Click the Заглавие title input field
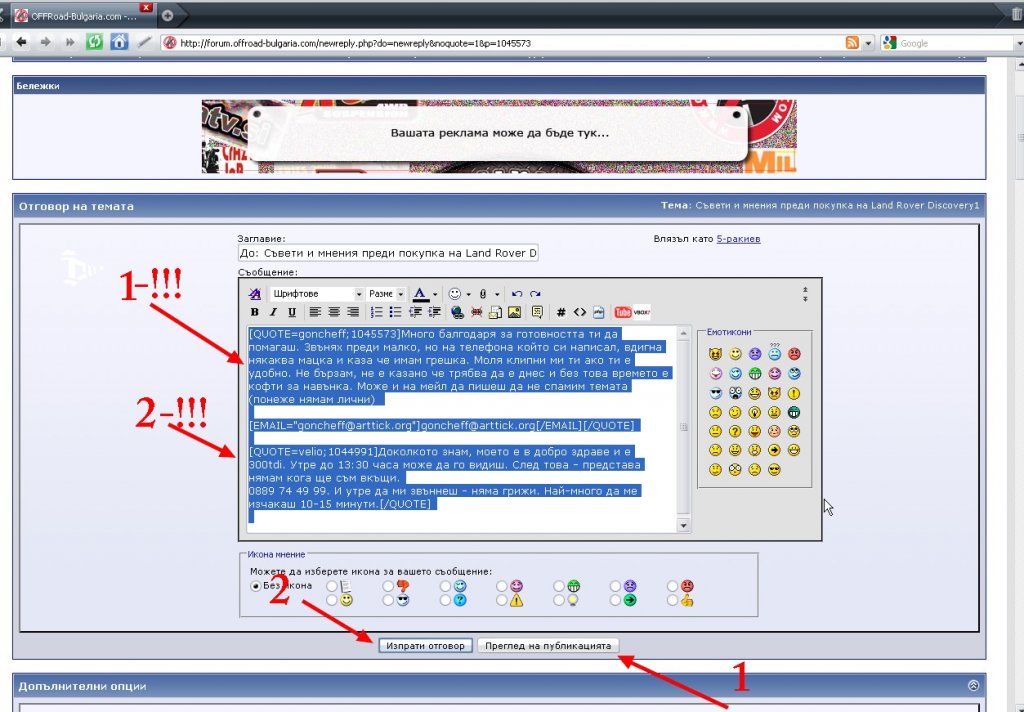 coord(388,253)
